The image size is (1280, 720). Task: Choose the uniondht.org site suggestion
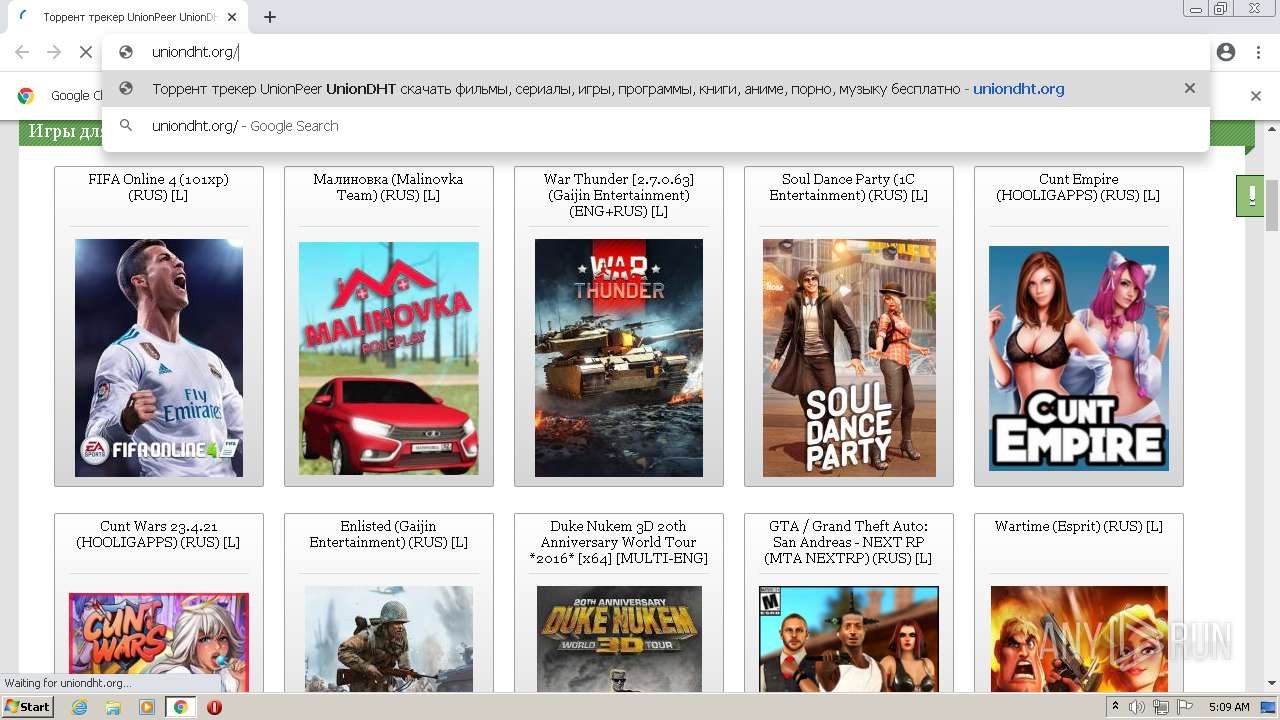tap(655, 88)
